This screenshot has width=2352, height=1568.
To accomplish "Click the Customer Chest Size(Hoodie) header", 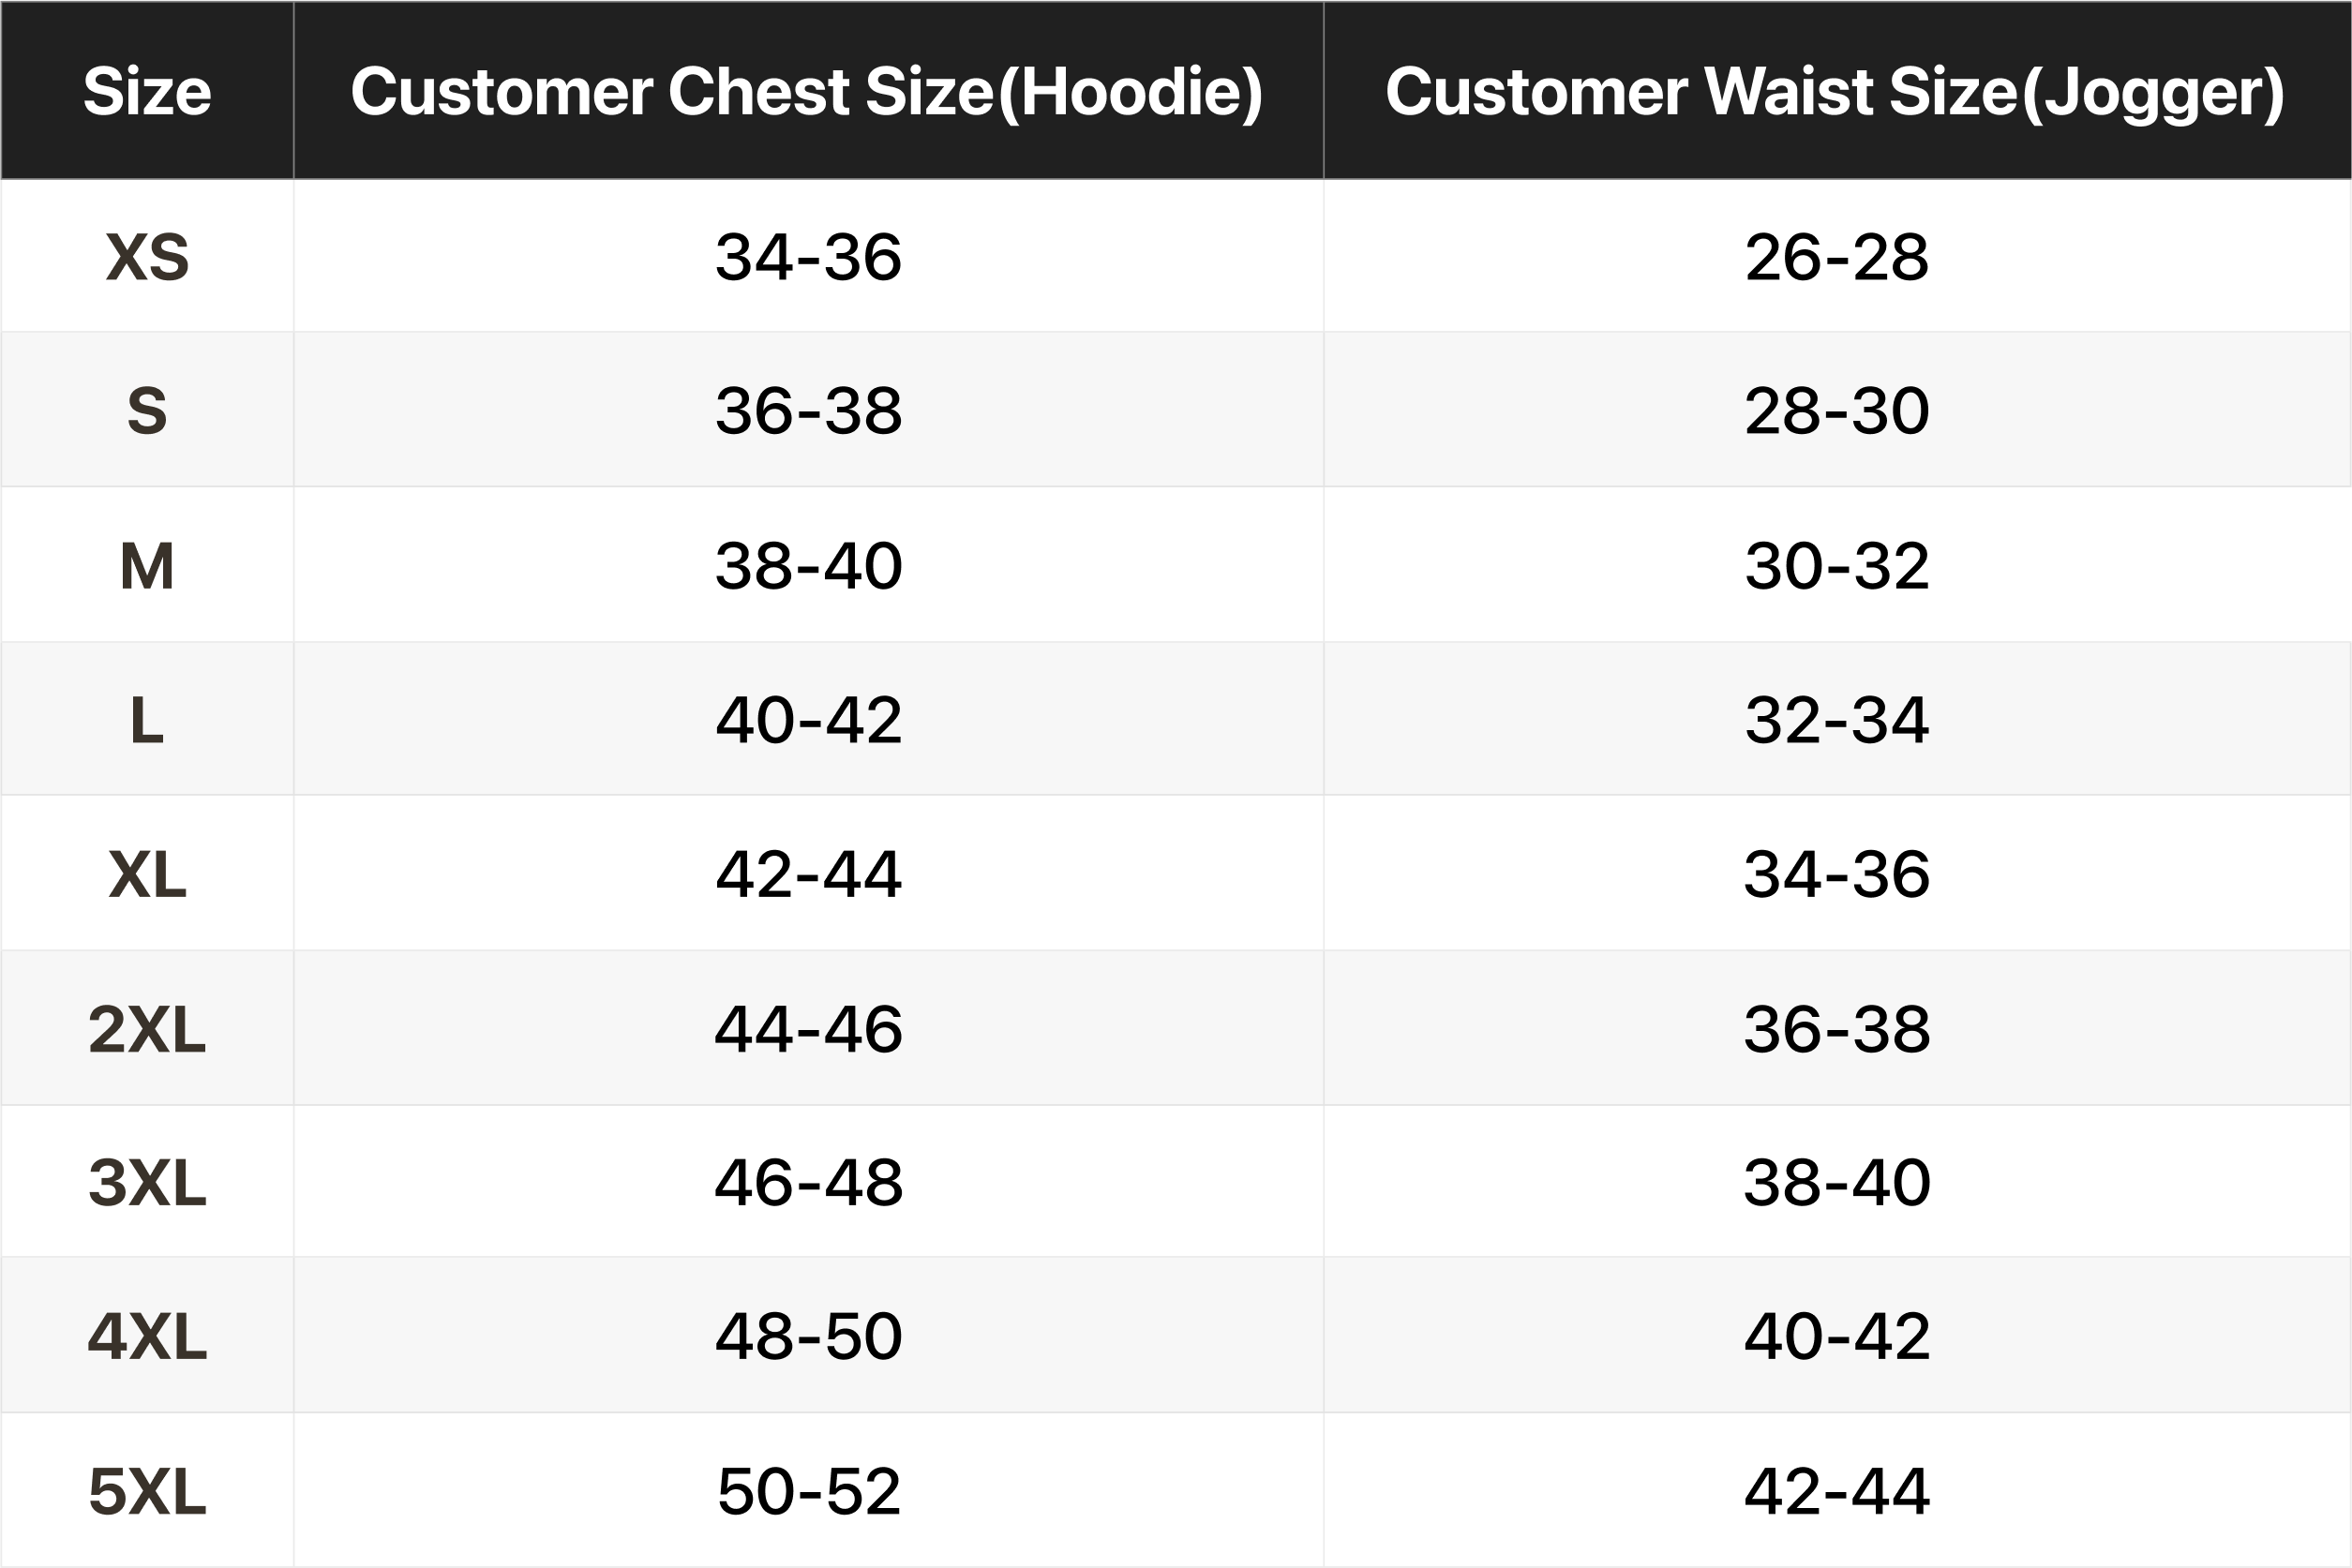I will 807,92.
